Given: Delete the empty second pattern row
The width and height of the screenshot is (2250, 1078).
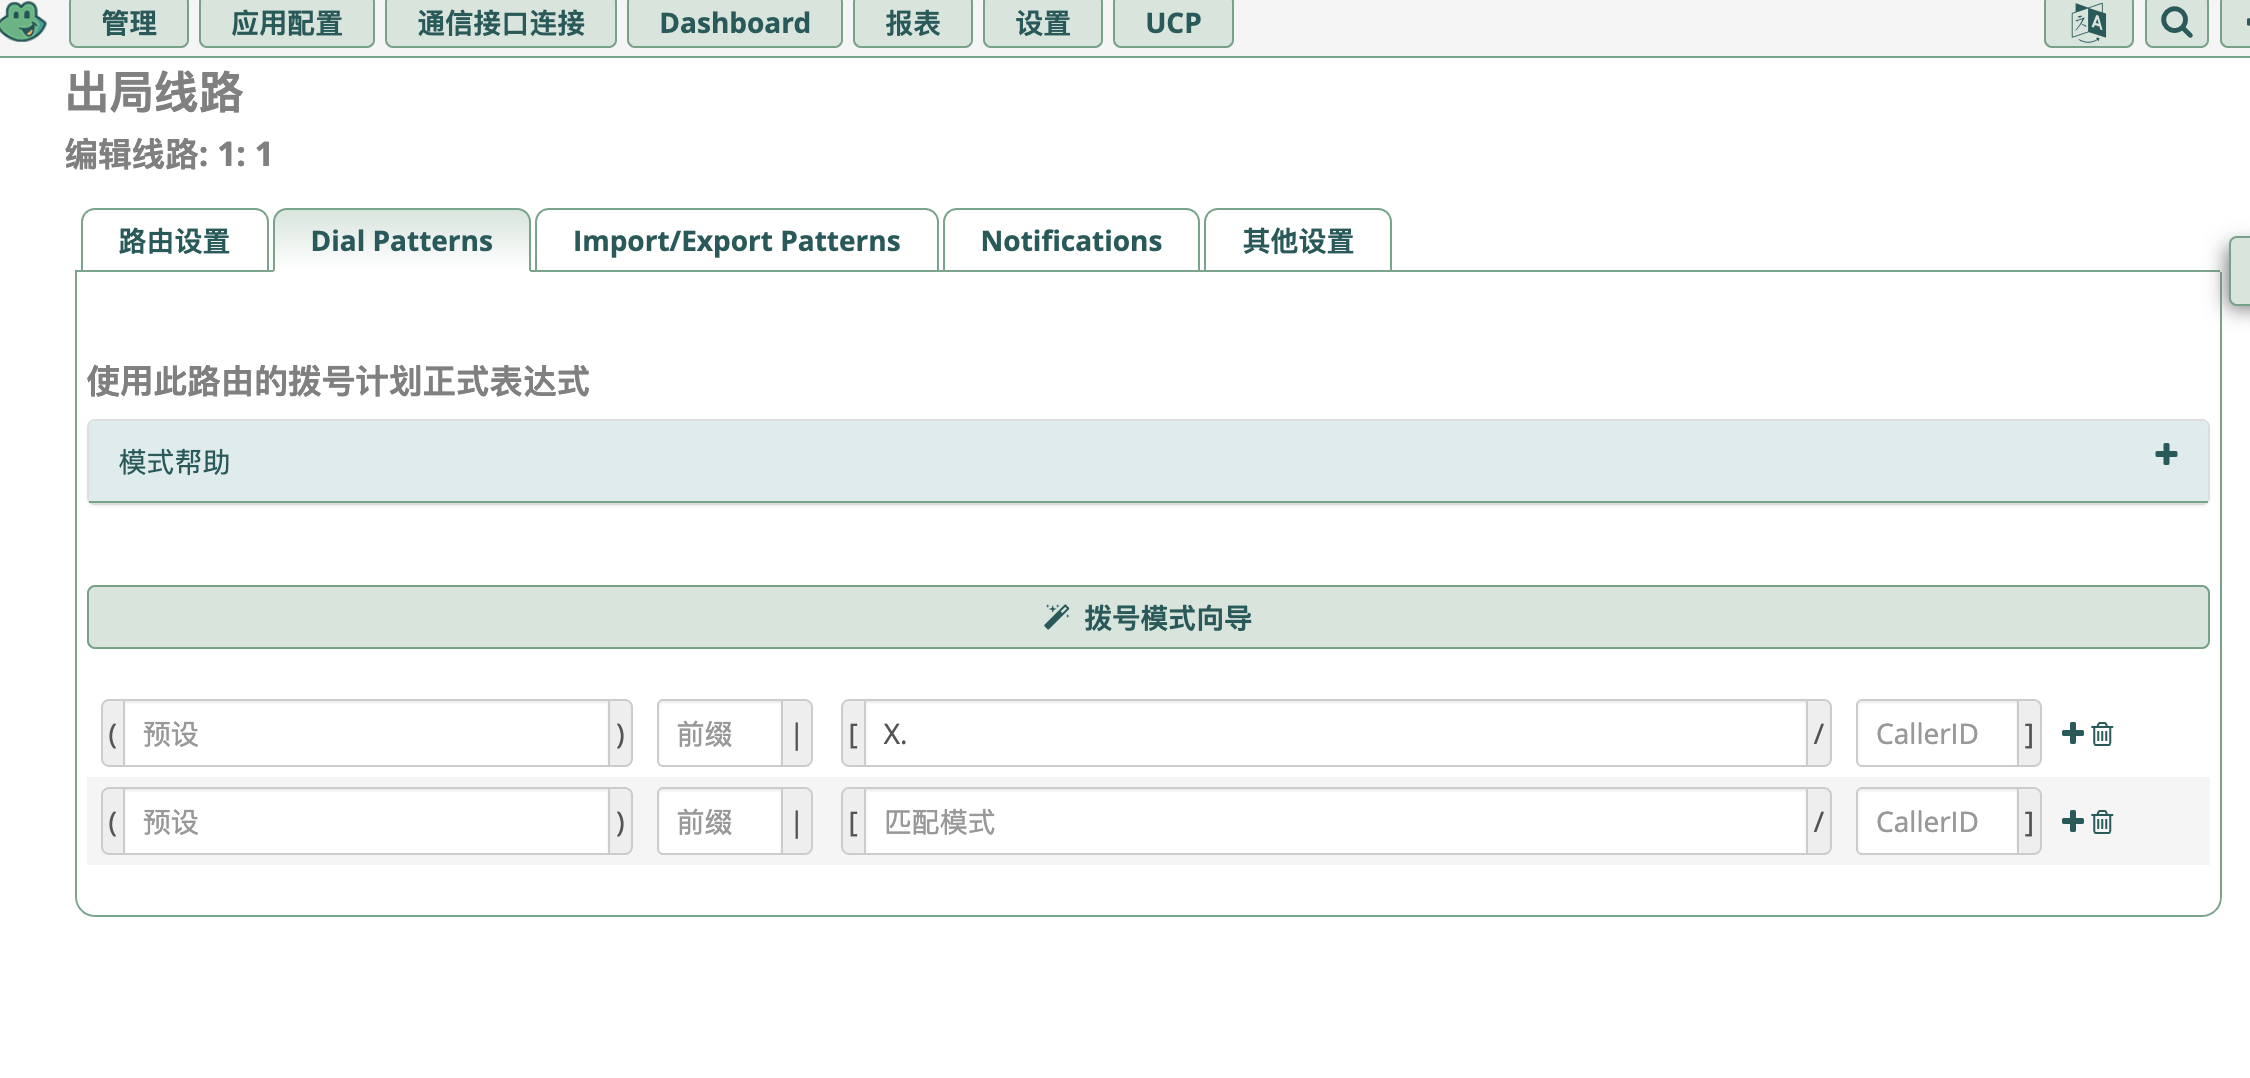Looking at the screenshot, I should (2102, 822).
